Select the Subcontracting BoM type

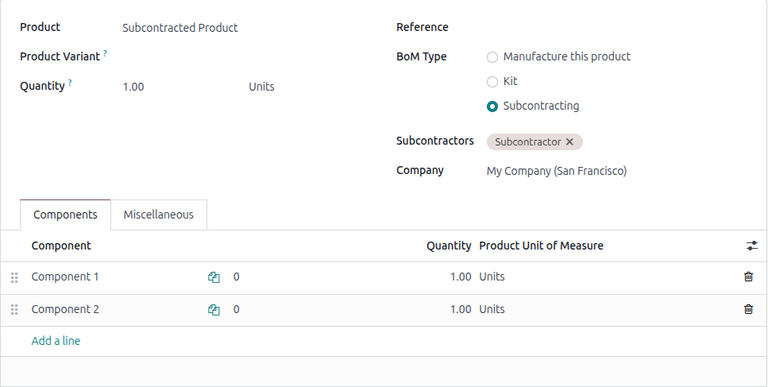point(492,106)
